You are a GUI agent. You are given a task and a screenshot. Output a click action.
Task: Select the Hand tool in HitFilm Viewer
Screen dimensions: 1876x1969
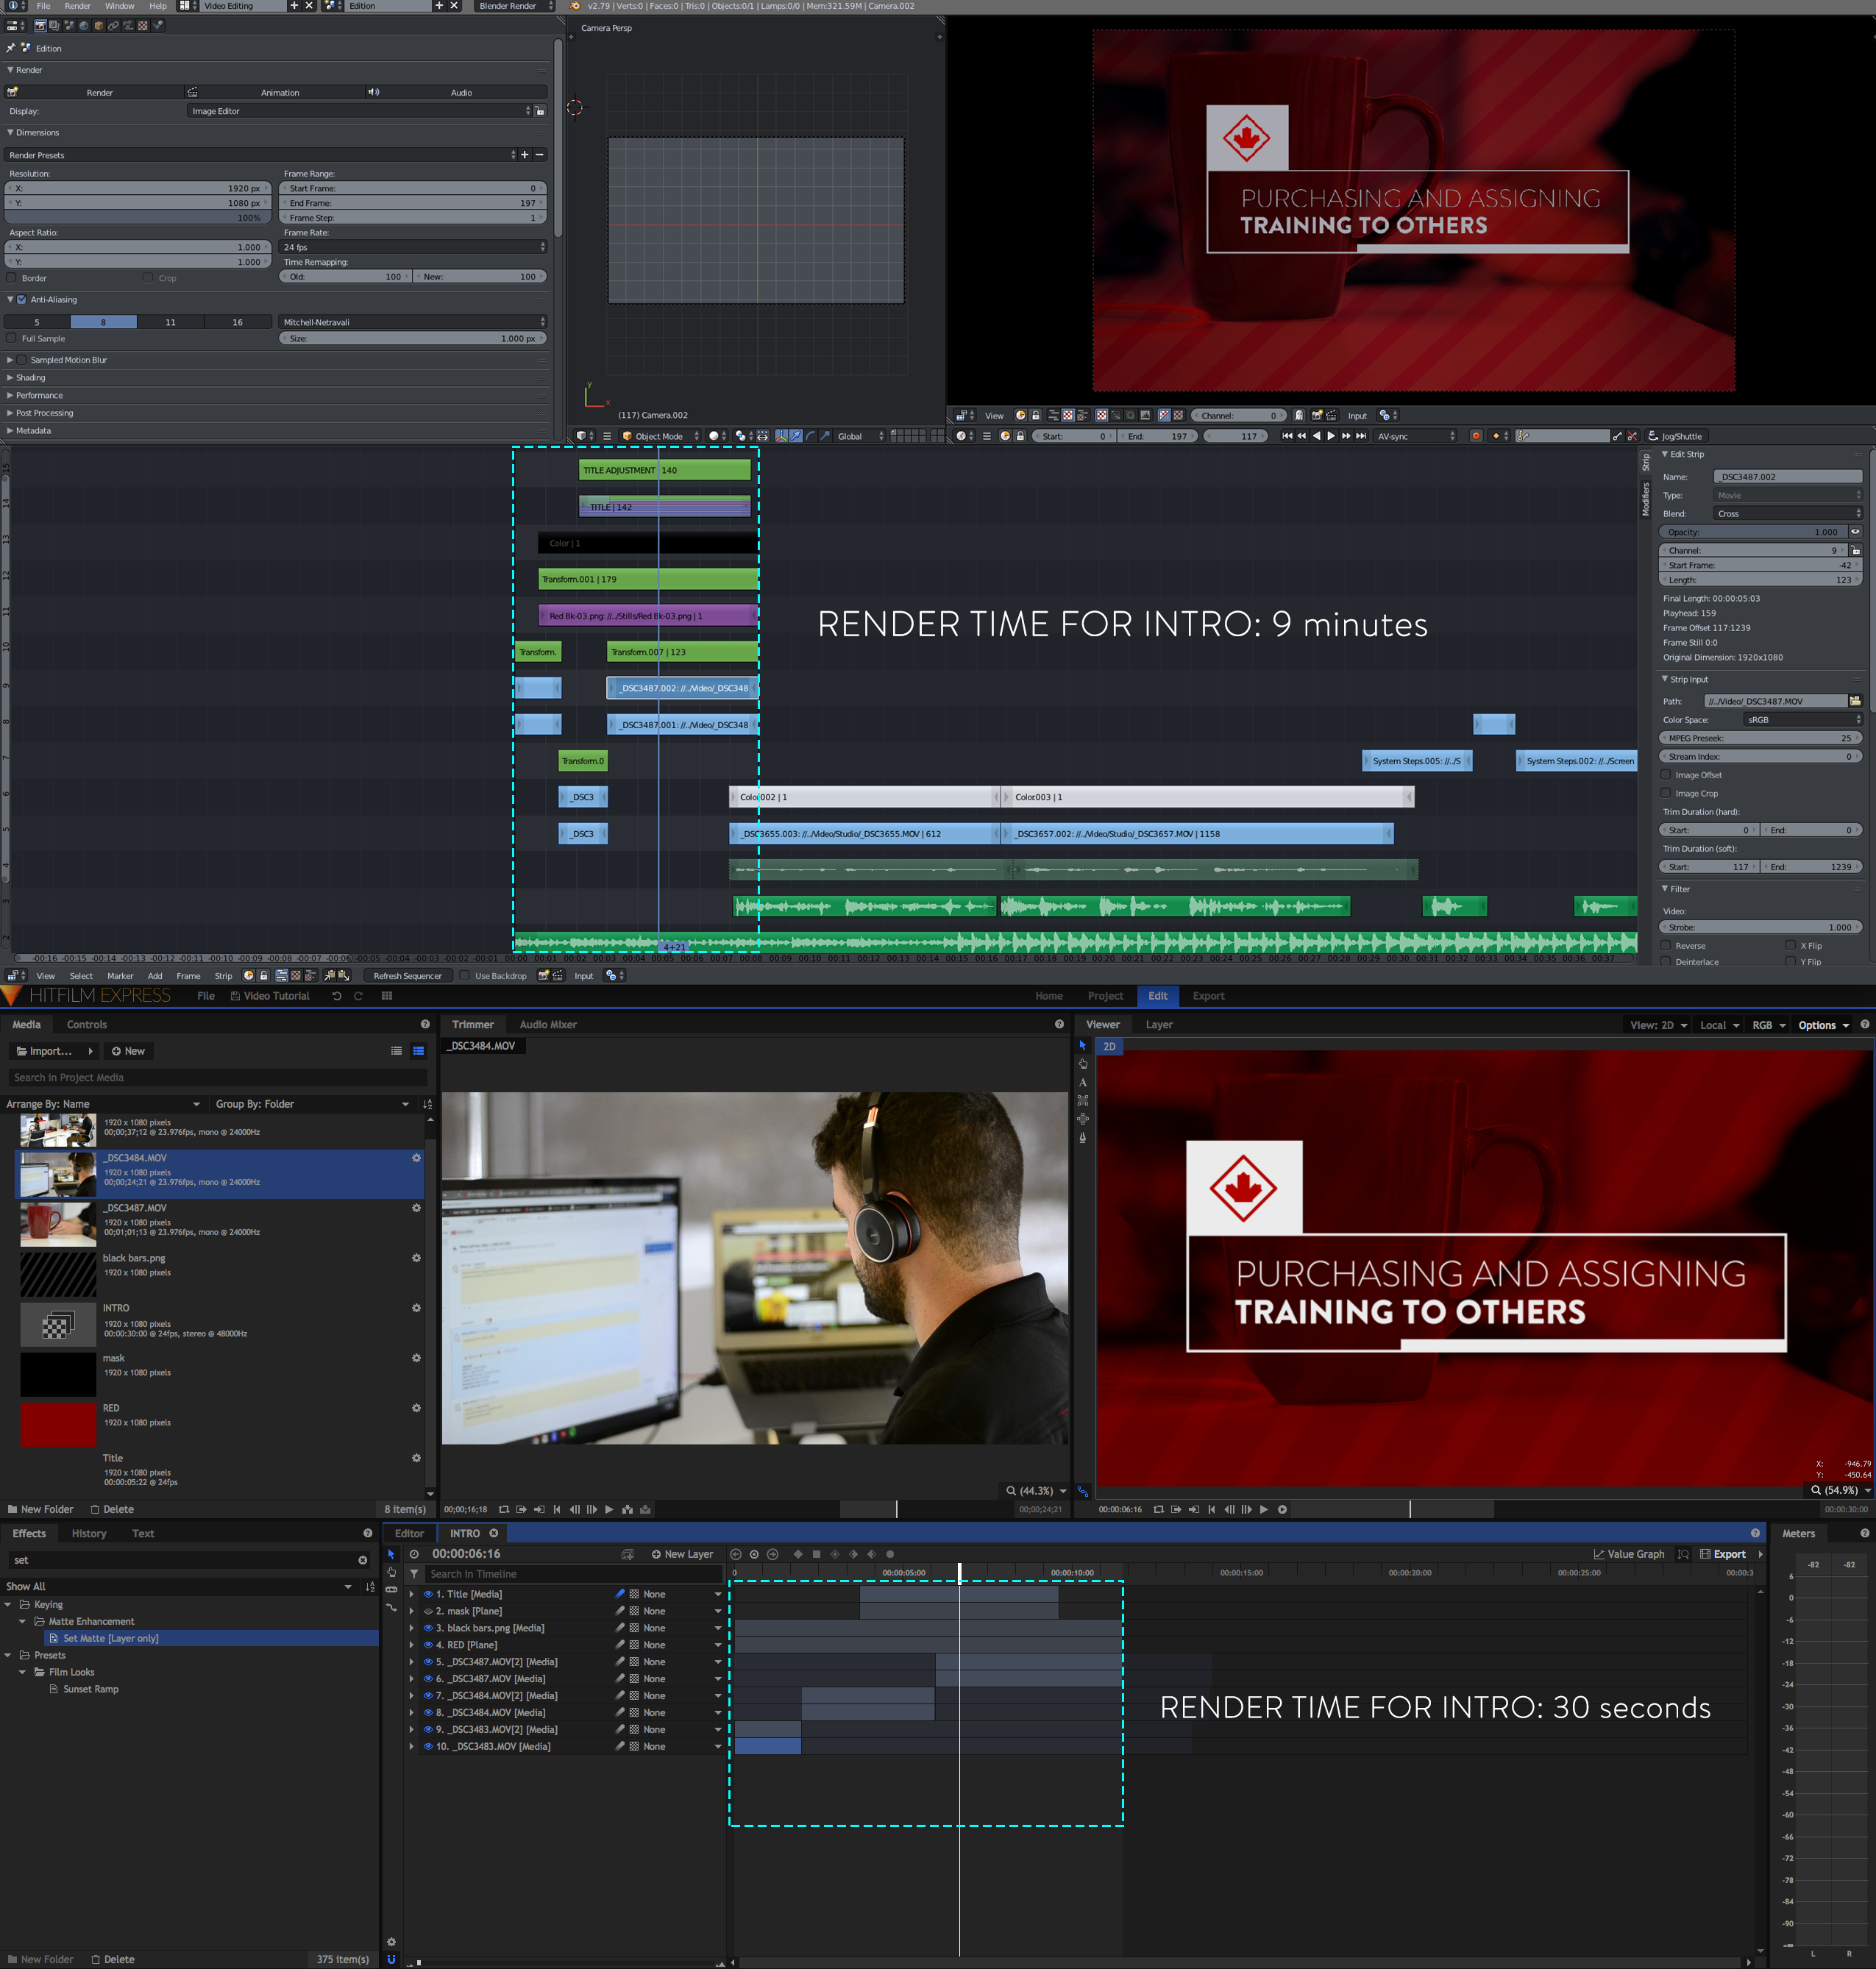tap(1082, 1063)
